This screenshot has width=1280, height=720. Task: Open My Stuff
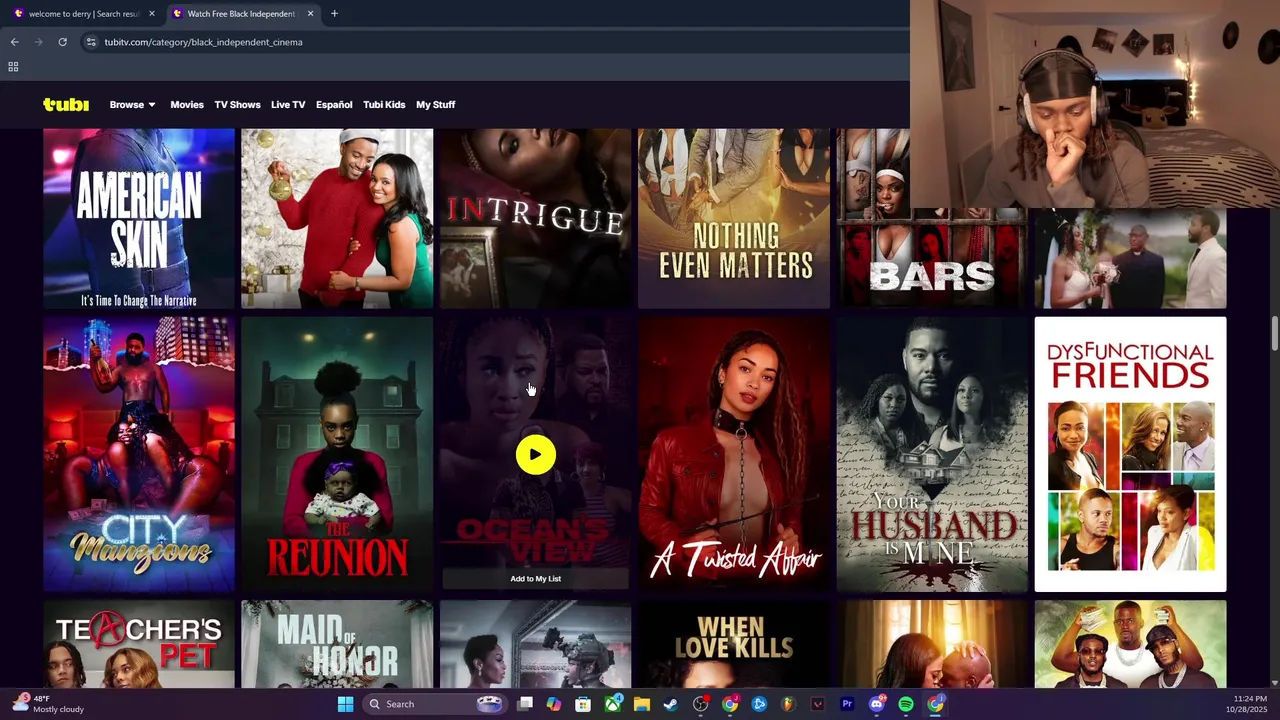click(x=436, y=105)
